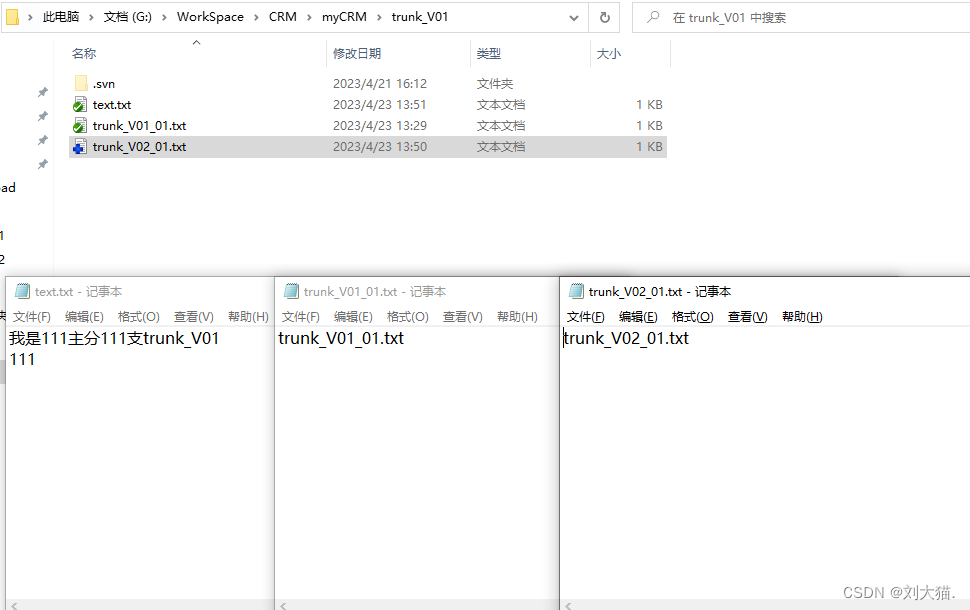Select trunk_V02_01.txt added-file icon

pos(80,147)
